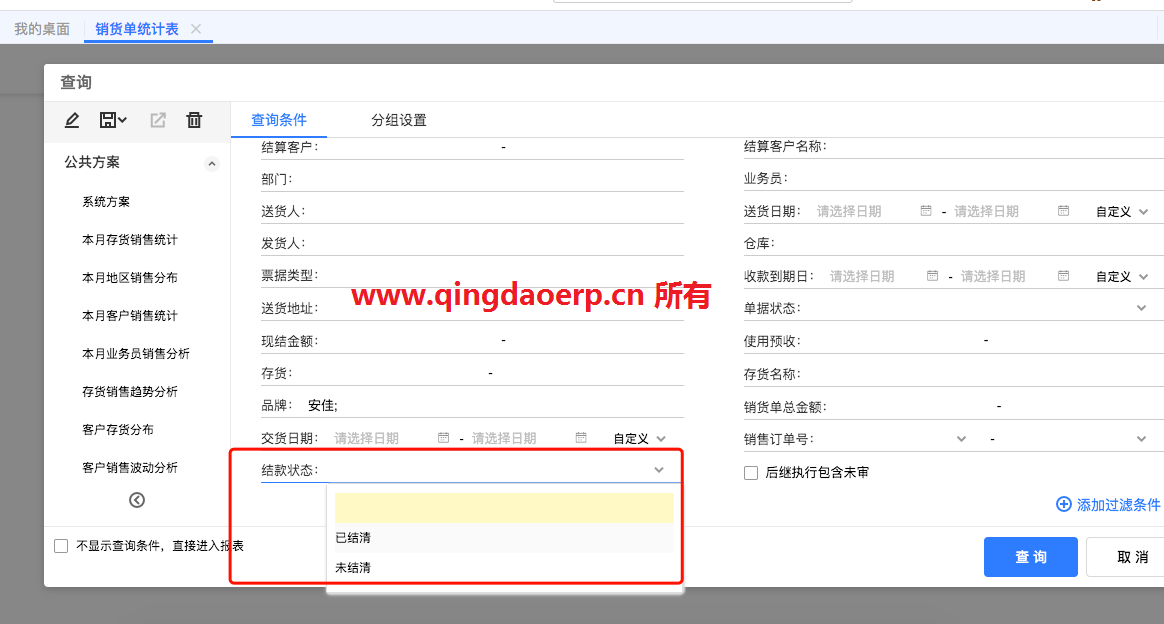Image resolution: width=1164 pixels, height=624 pixels.
Task: Open calendar icon for 送货日期 start date
Action: click(x=926, y=211)
